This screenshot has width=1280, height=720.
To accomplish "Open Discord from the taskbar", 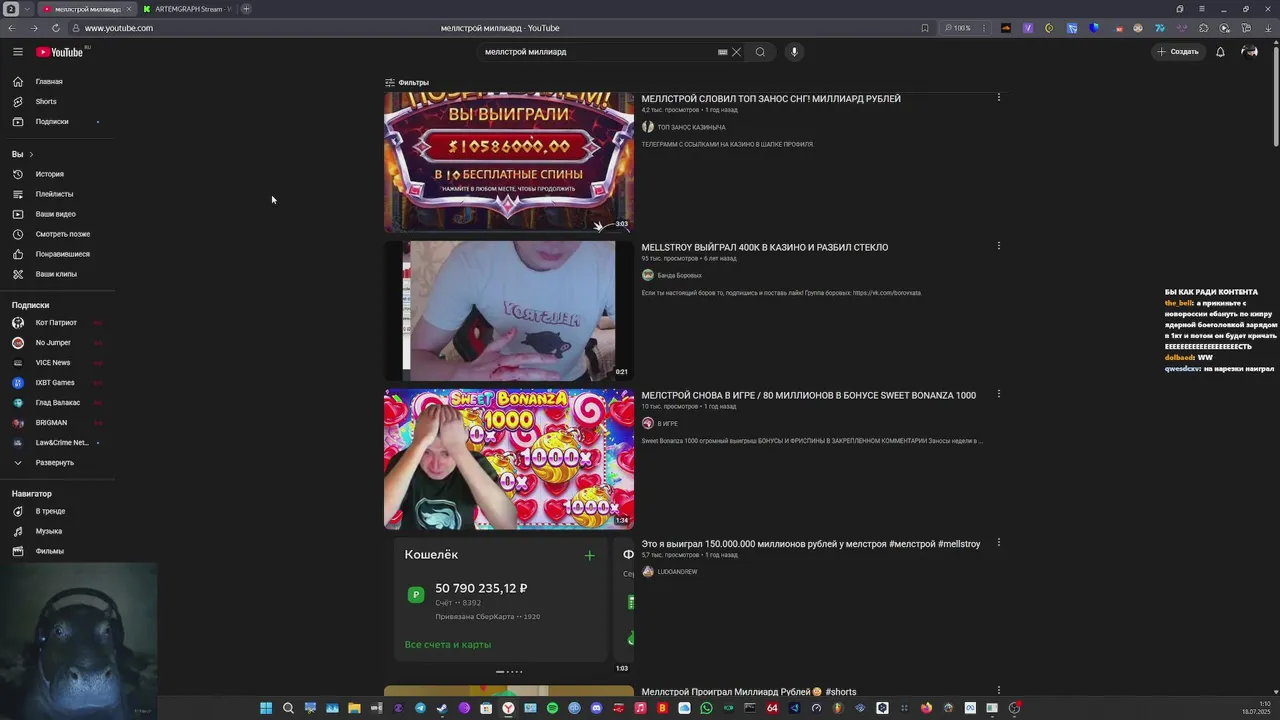I will 596,708.
